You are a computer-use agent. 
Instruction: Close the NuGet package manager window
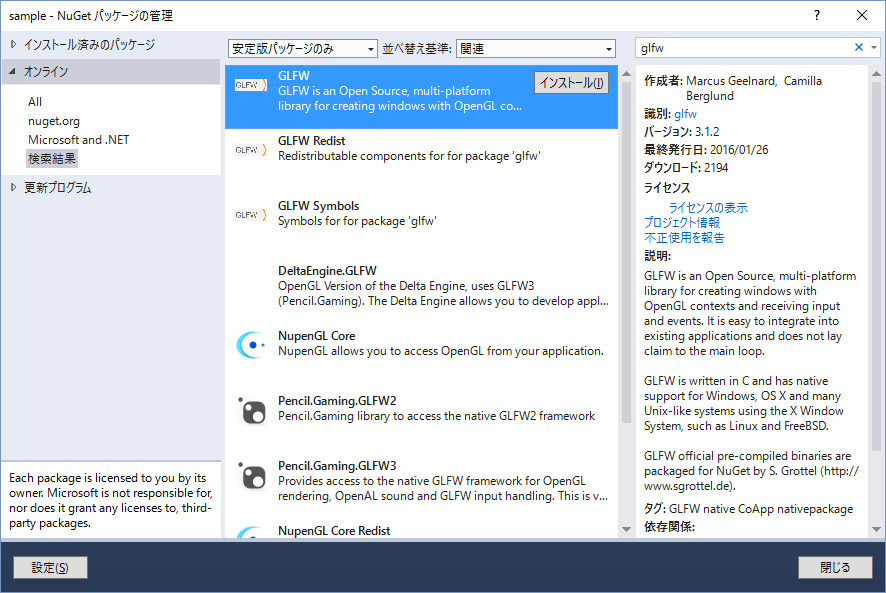(x=862, y=15)
